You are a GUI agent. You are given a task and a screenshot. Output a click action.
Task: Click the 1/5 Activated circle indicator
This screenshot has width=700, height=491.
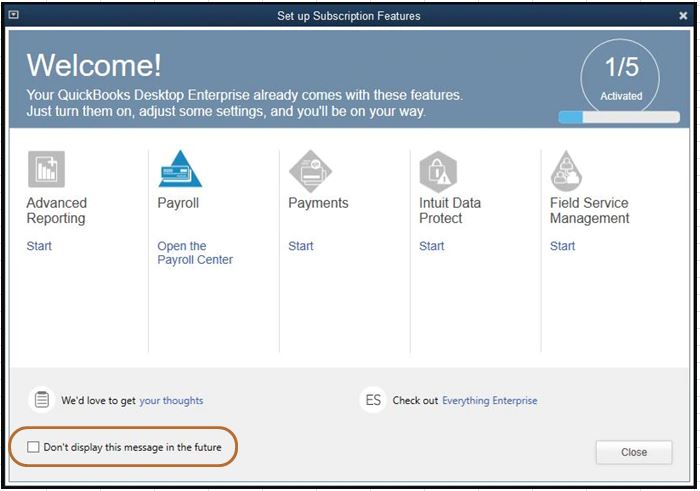[621, 77]
